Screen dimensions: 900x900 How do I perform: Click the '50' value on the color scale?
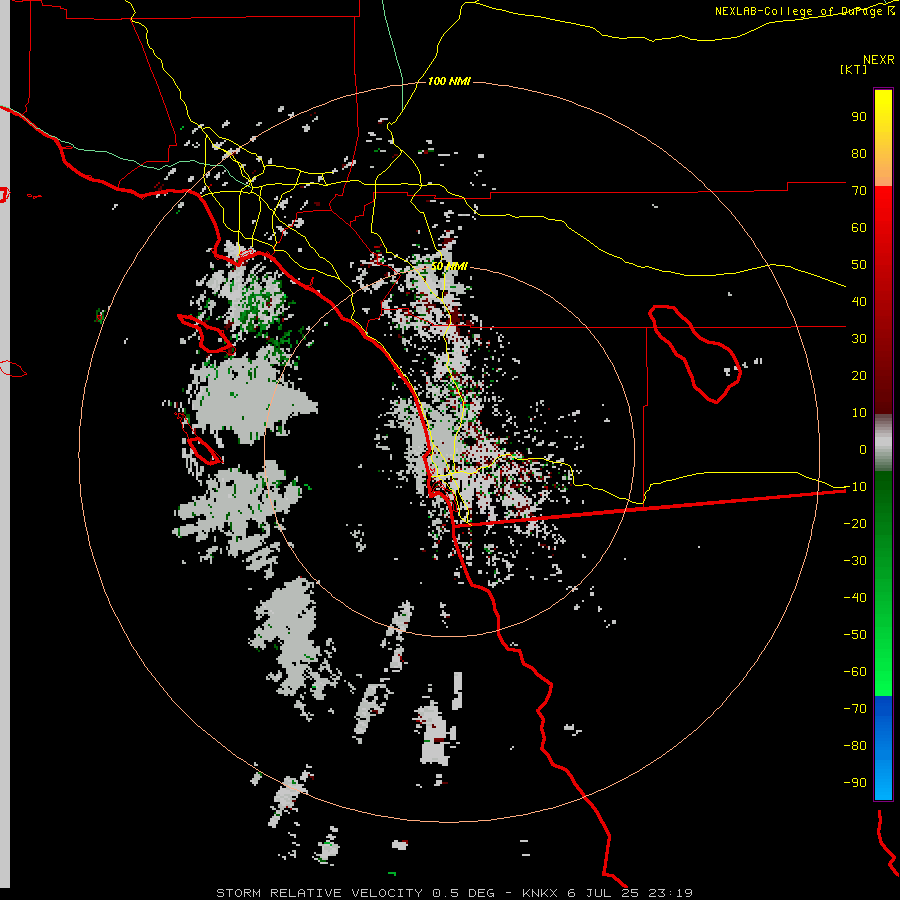click(859, 265)
